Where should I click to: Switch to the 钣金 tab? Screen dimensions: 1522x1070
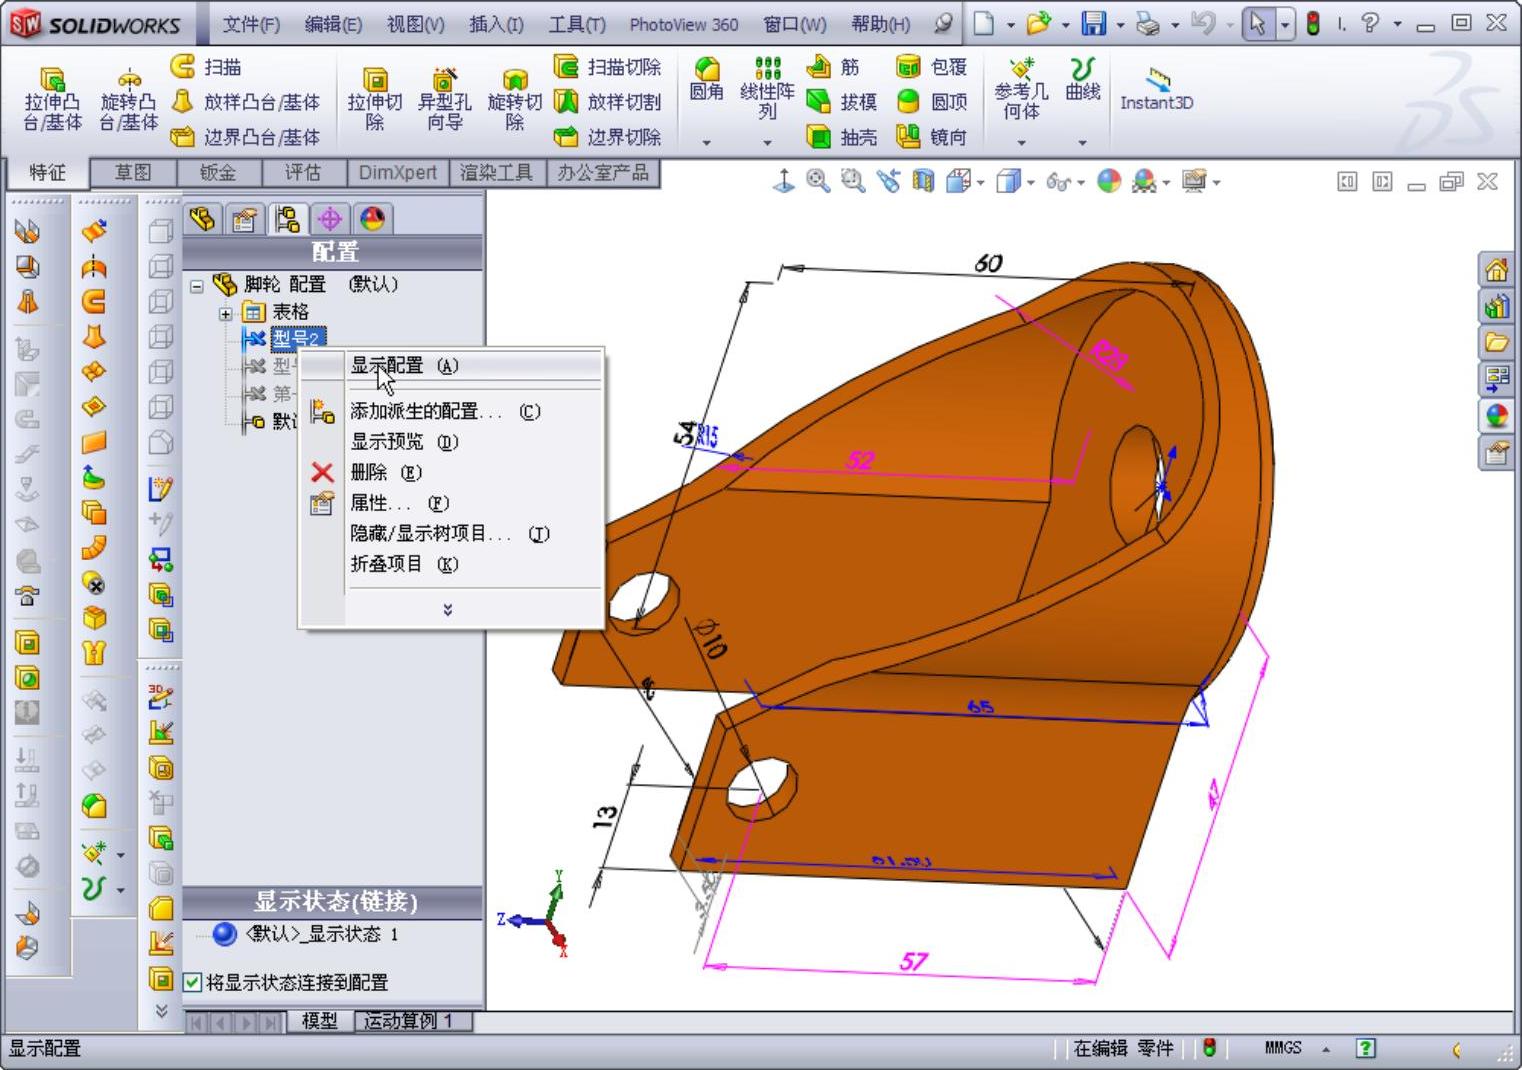pyautogui.click(x=217, y=172)
